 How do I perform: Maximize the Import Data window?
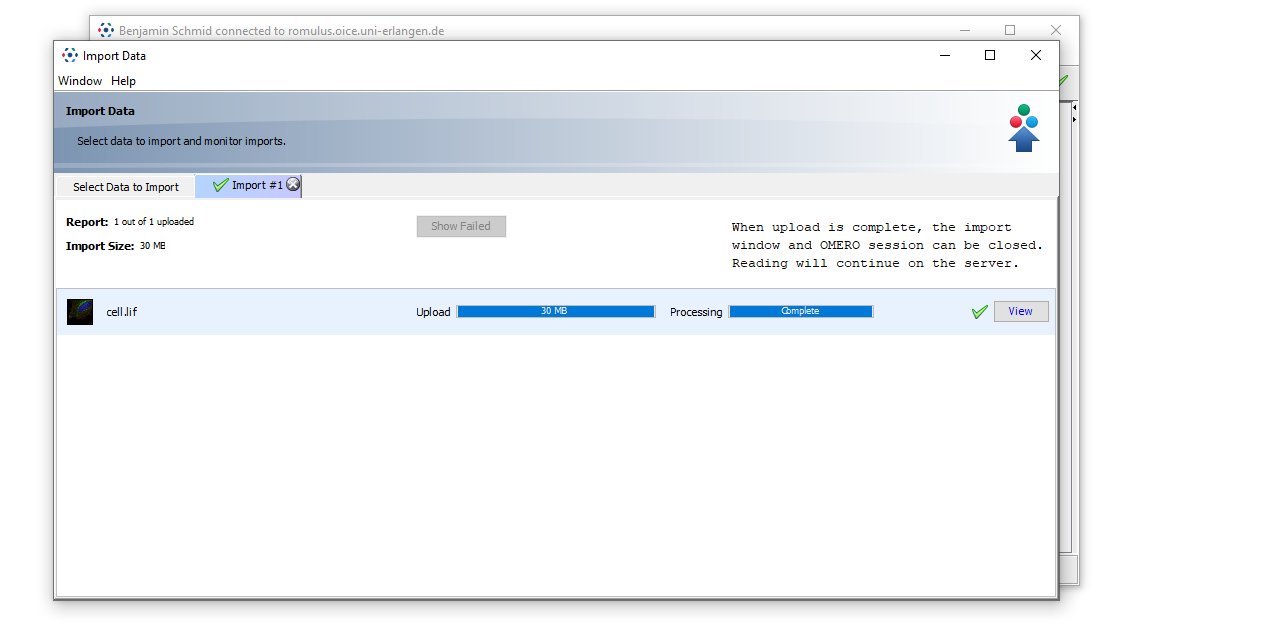pos(990,56)
